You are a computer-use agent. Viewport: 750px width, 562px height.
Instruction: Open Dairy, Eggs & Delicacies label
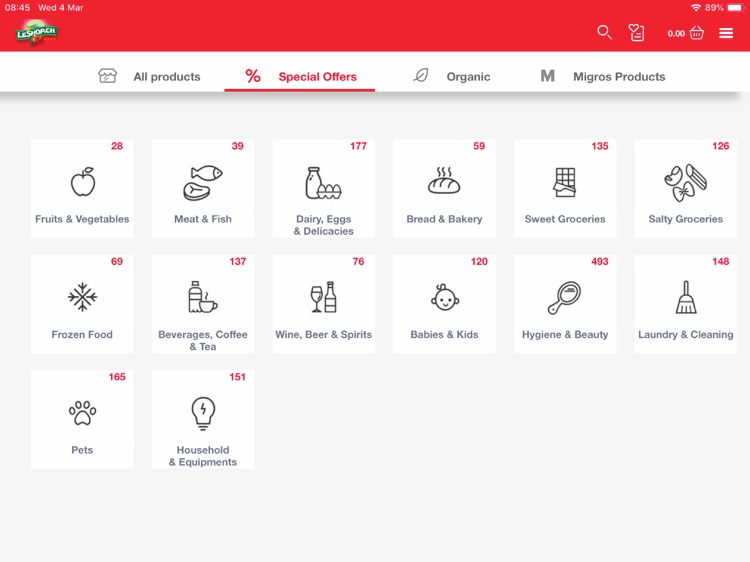[x=324, y=225]
